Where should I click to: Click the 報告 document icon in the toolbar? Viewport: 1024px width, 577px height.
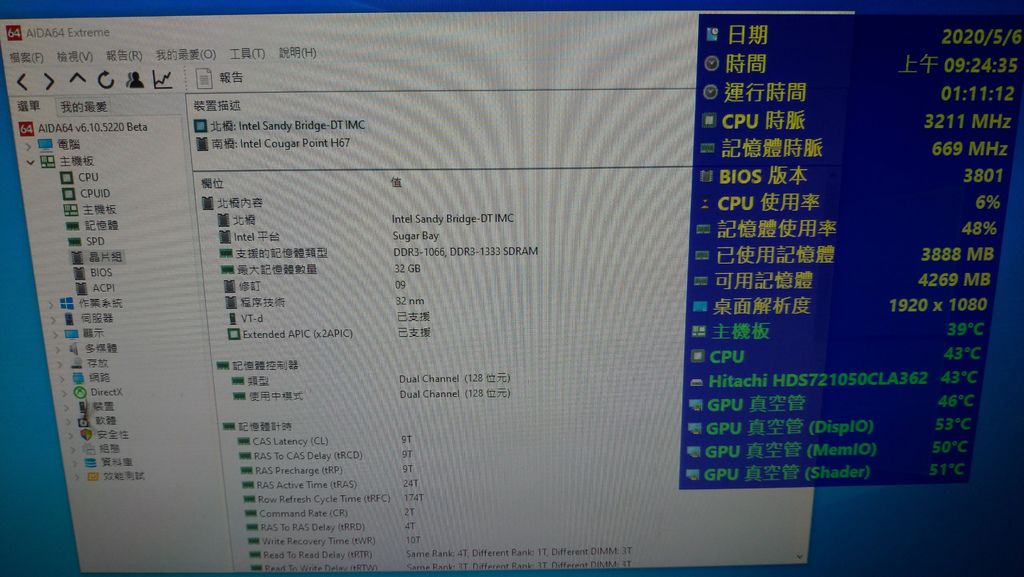click(x=204, y=78)
